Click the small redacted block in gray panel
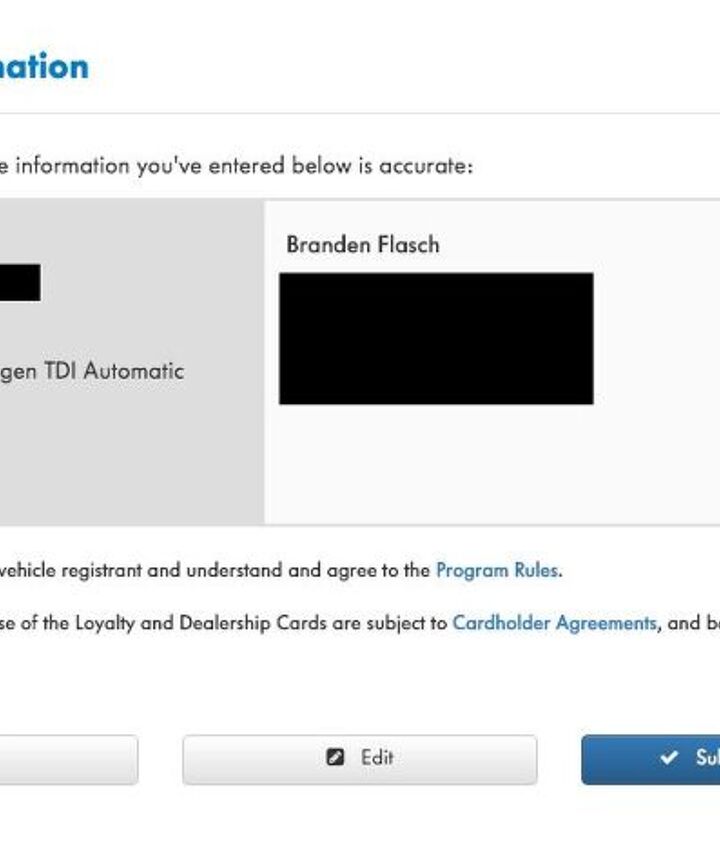The height and width of the screenshot is (845, 720). pos(20,282)
